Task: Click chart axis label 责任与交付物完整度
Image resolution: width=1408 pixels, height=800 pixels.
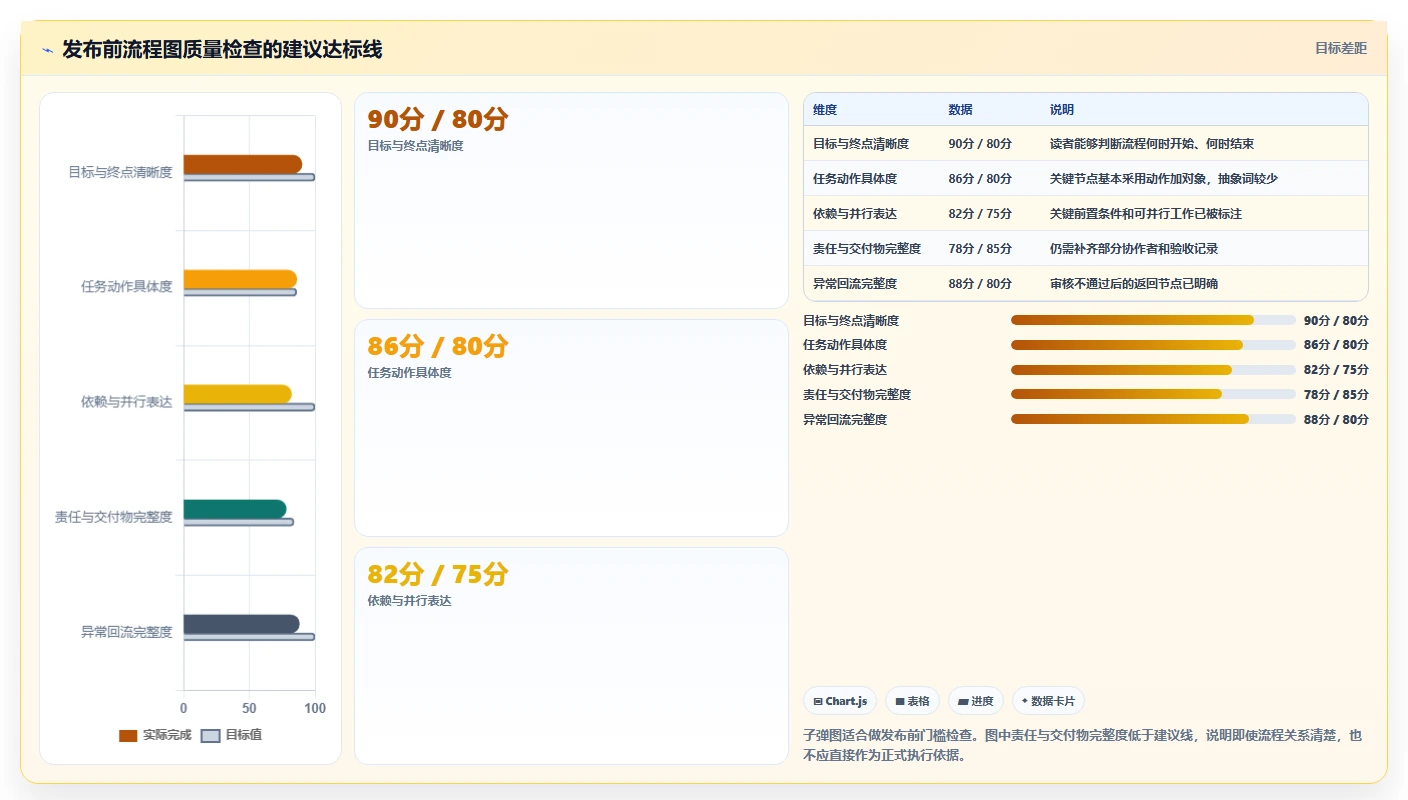Action: tap(114, 517)
